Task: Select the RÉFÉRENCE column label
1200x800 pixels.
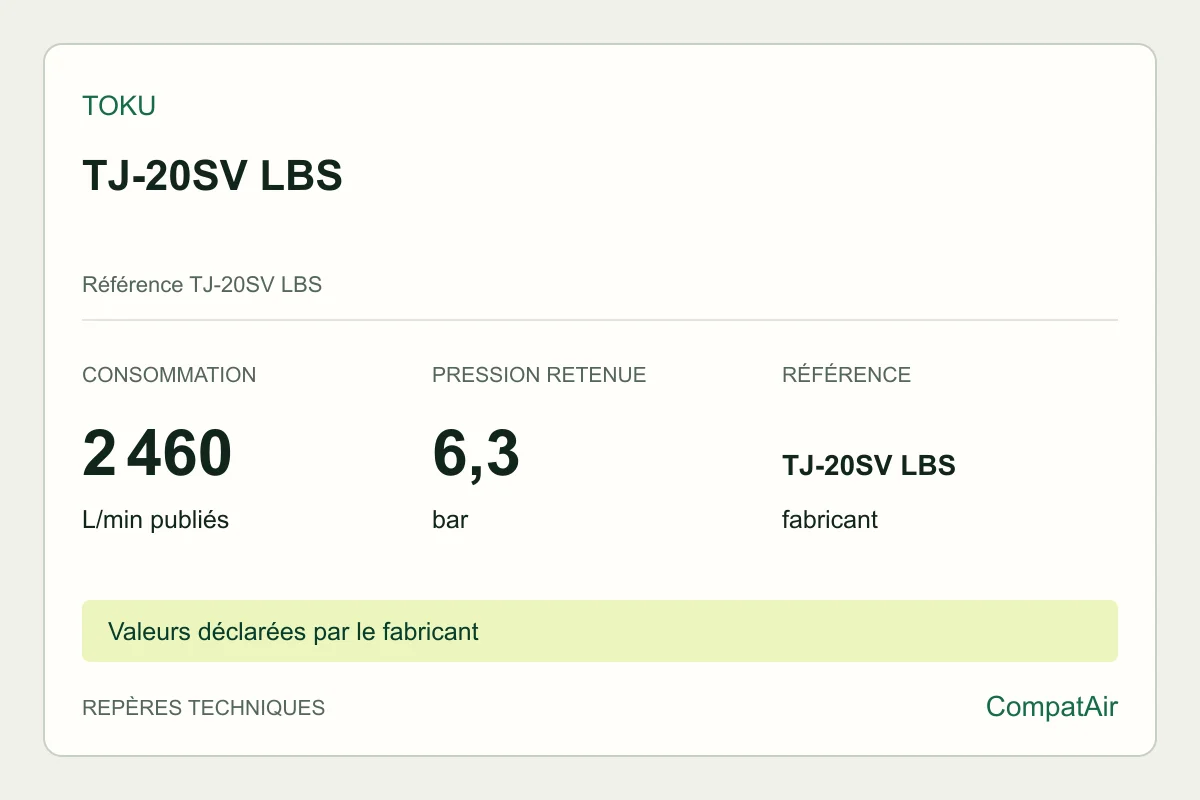Action: 846,375
